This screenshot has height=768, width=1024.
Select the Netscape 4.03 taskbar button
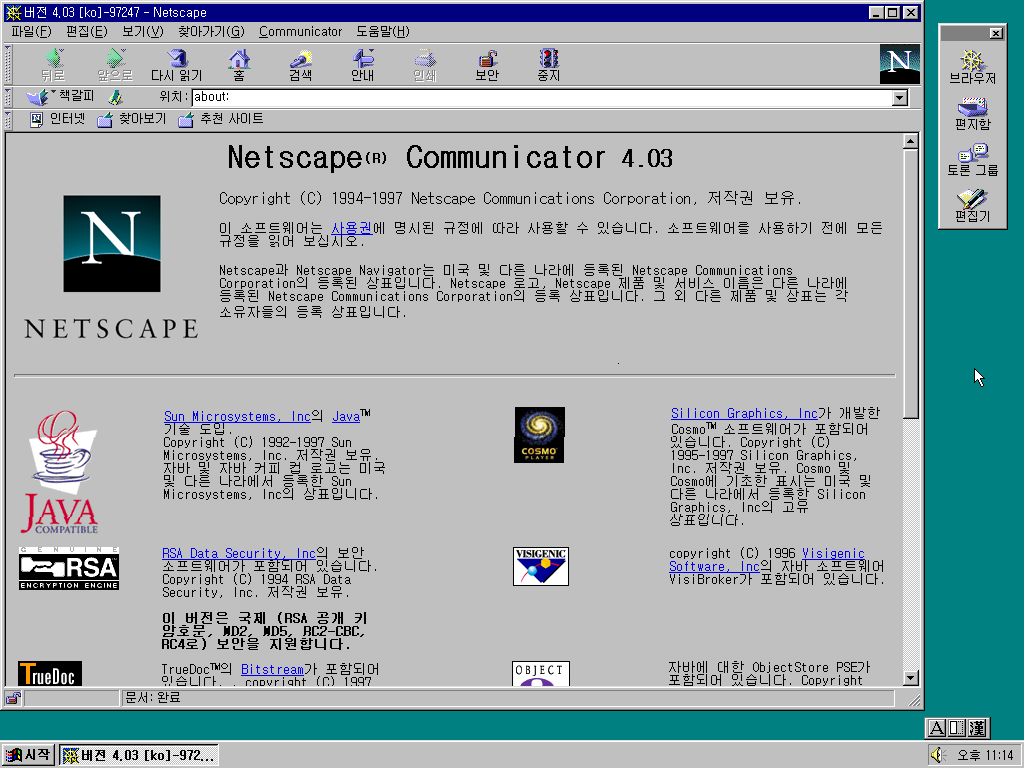tap(139, 755)
